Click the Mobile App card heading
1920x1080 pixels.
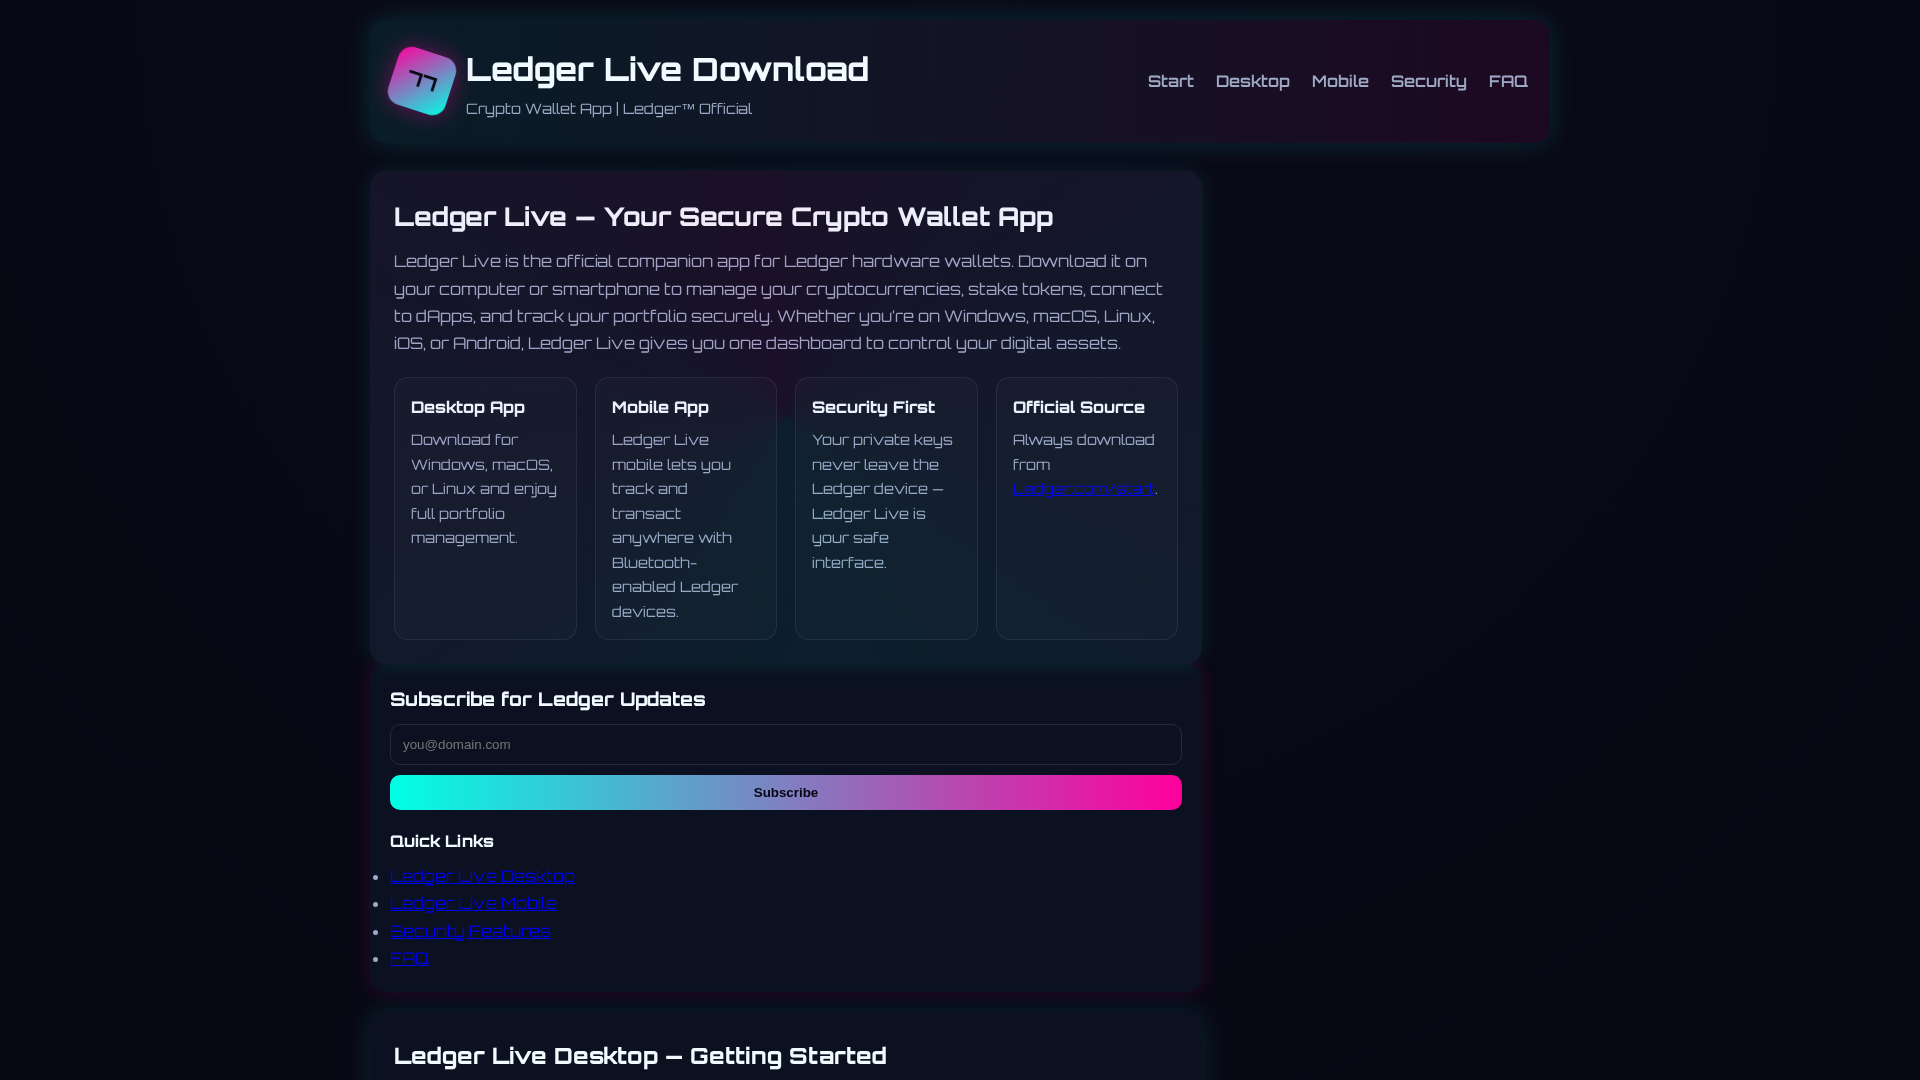tap(660, 407)
